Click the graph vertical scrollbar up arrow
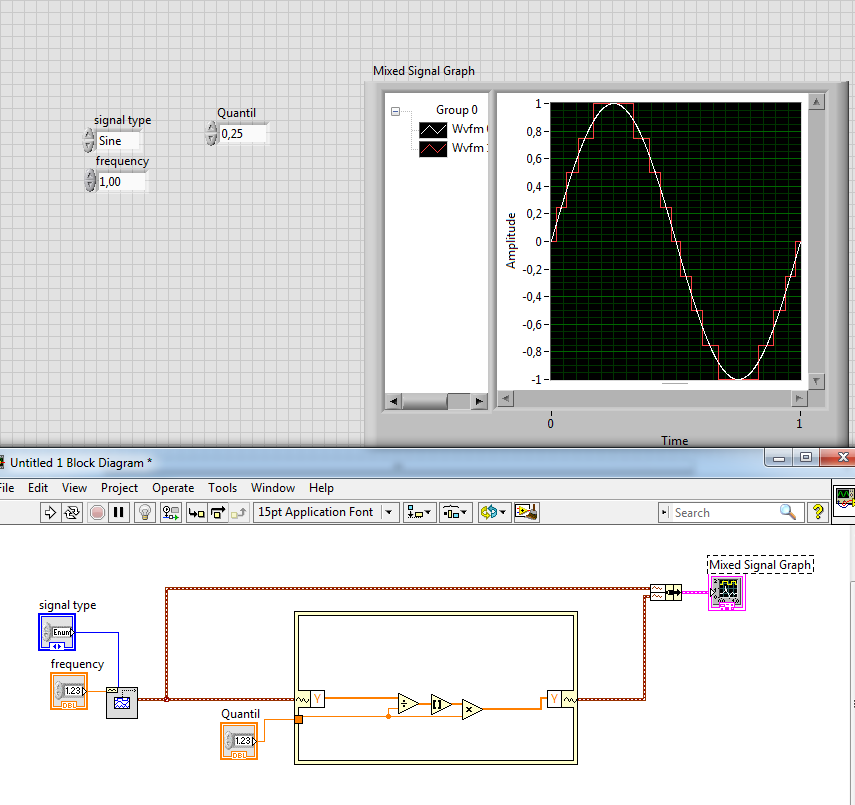The image size is (855, 805). (x=816, y=102)
